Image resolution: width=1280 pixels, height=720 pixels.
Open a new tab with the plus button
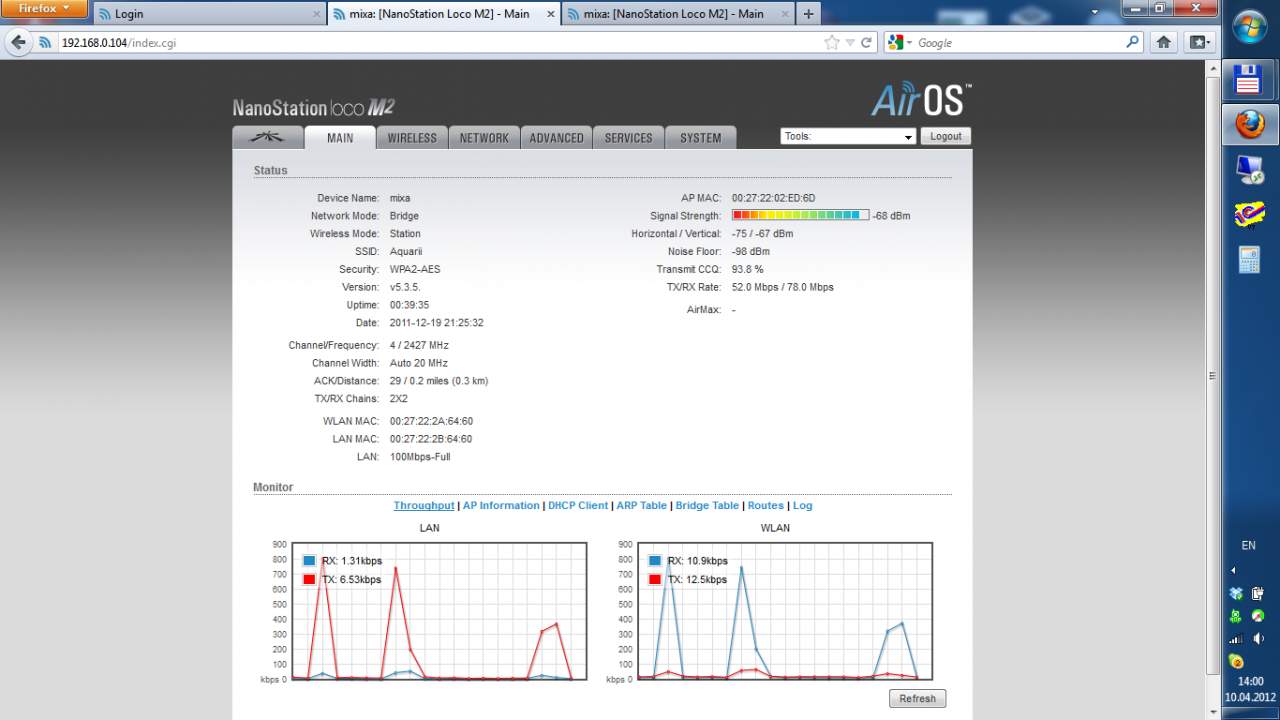[x=808, y=14]
